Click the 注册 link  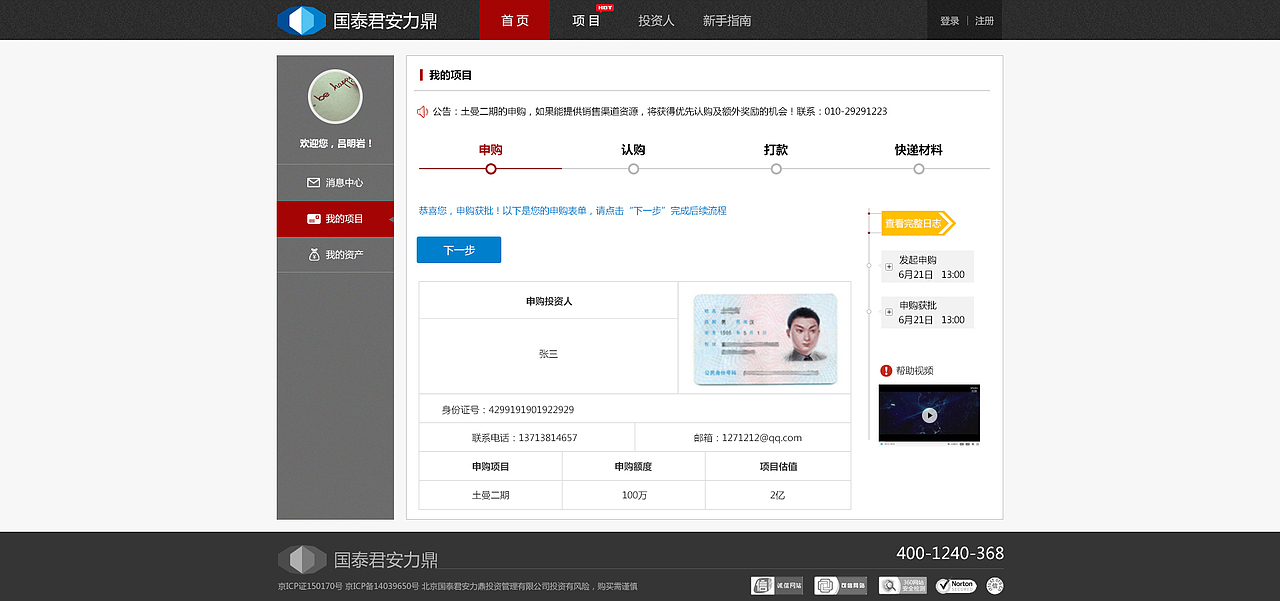[984, 21]
